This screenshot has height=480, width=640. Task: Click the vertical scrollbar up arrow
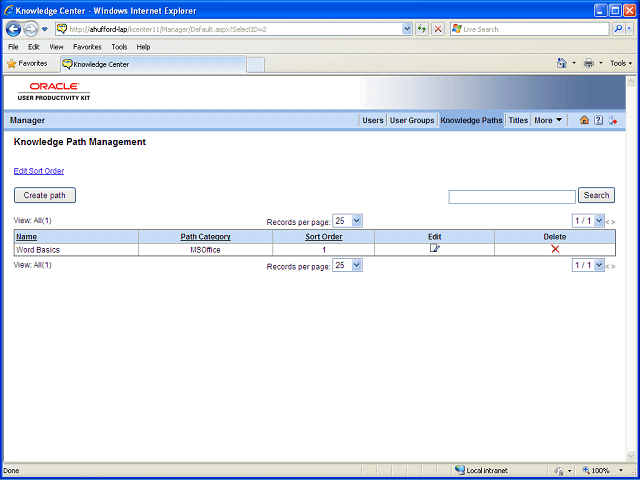(x=630, y=81)
